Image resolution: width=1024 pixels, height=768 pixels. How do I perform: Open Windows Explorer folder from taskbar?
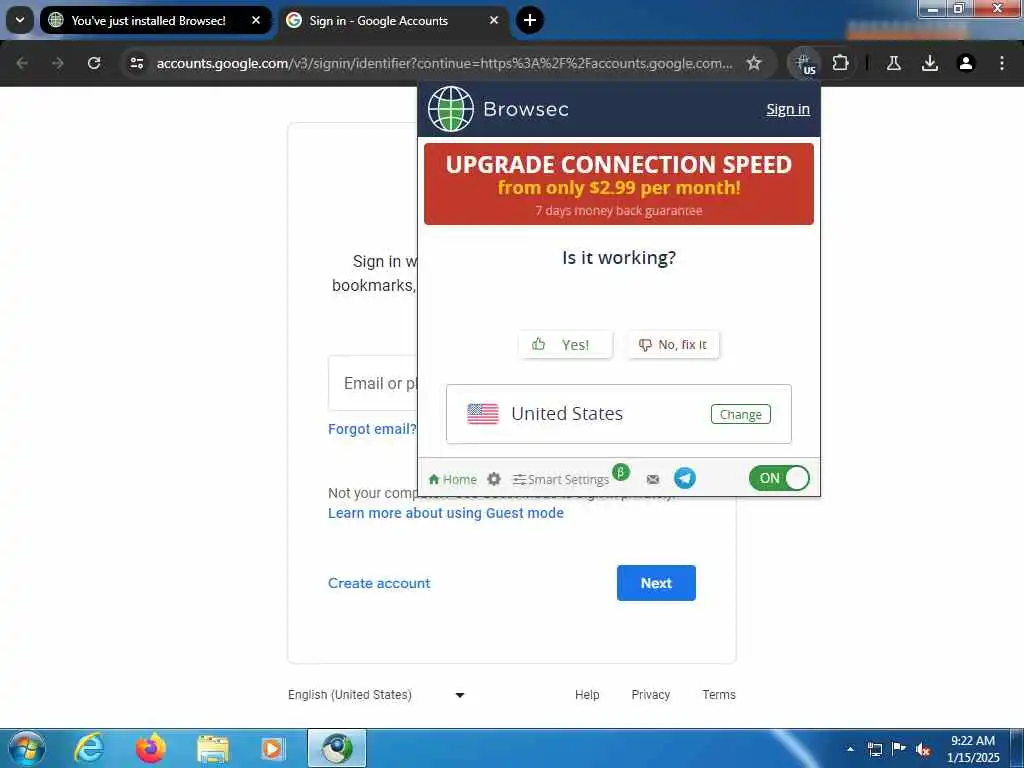point(212,750)
